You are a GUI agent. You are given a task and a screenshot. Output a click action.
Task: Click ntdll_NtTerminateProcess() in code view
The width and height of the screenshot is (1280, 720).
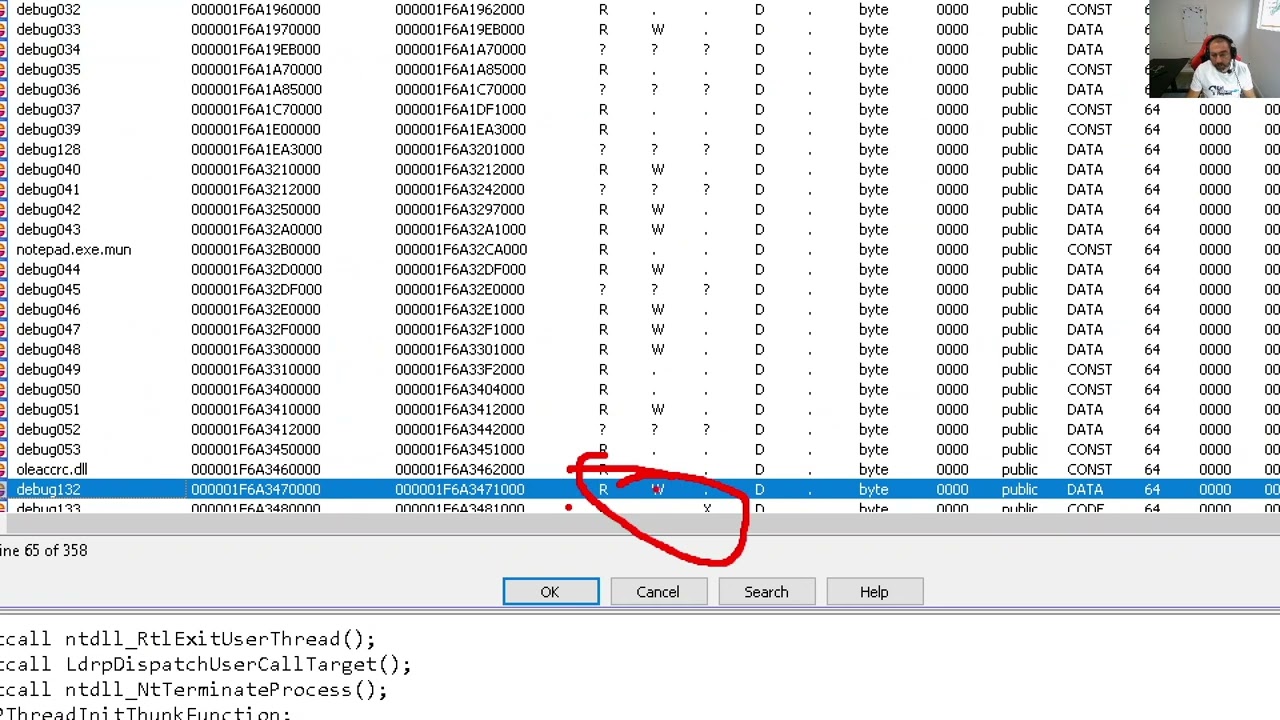coord(226,690)
